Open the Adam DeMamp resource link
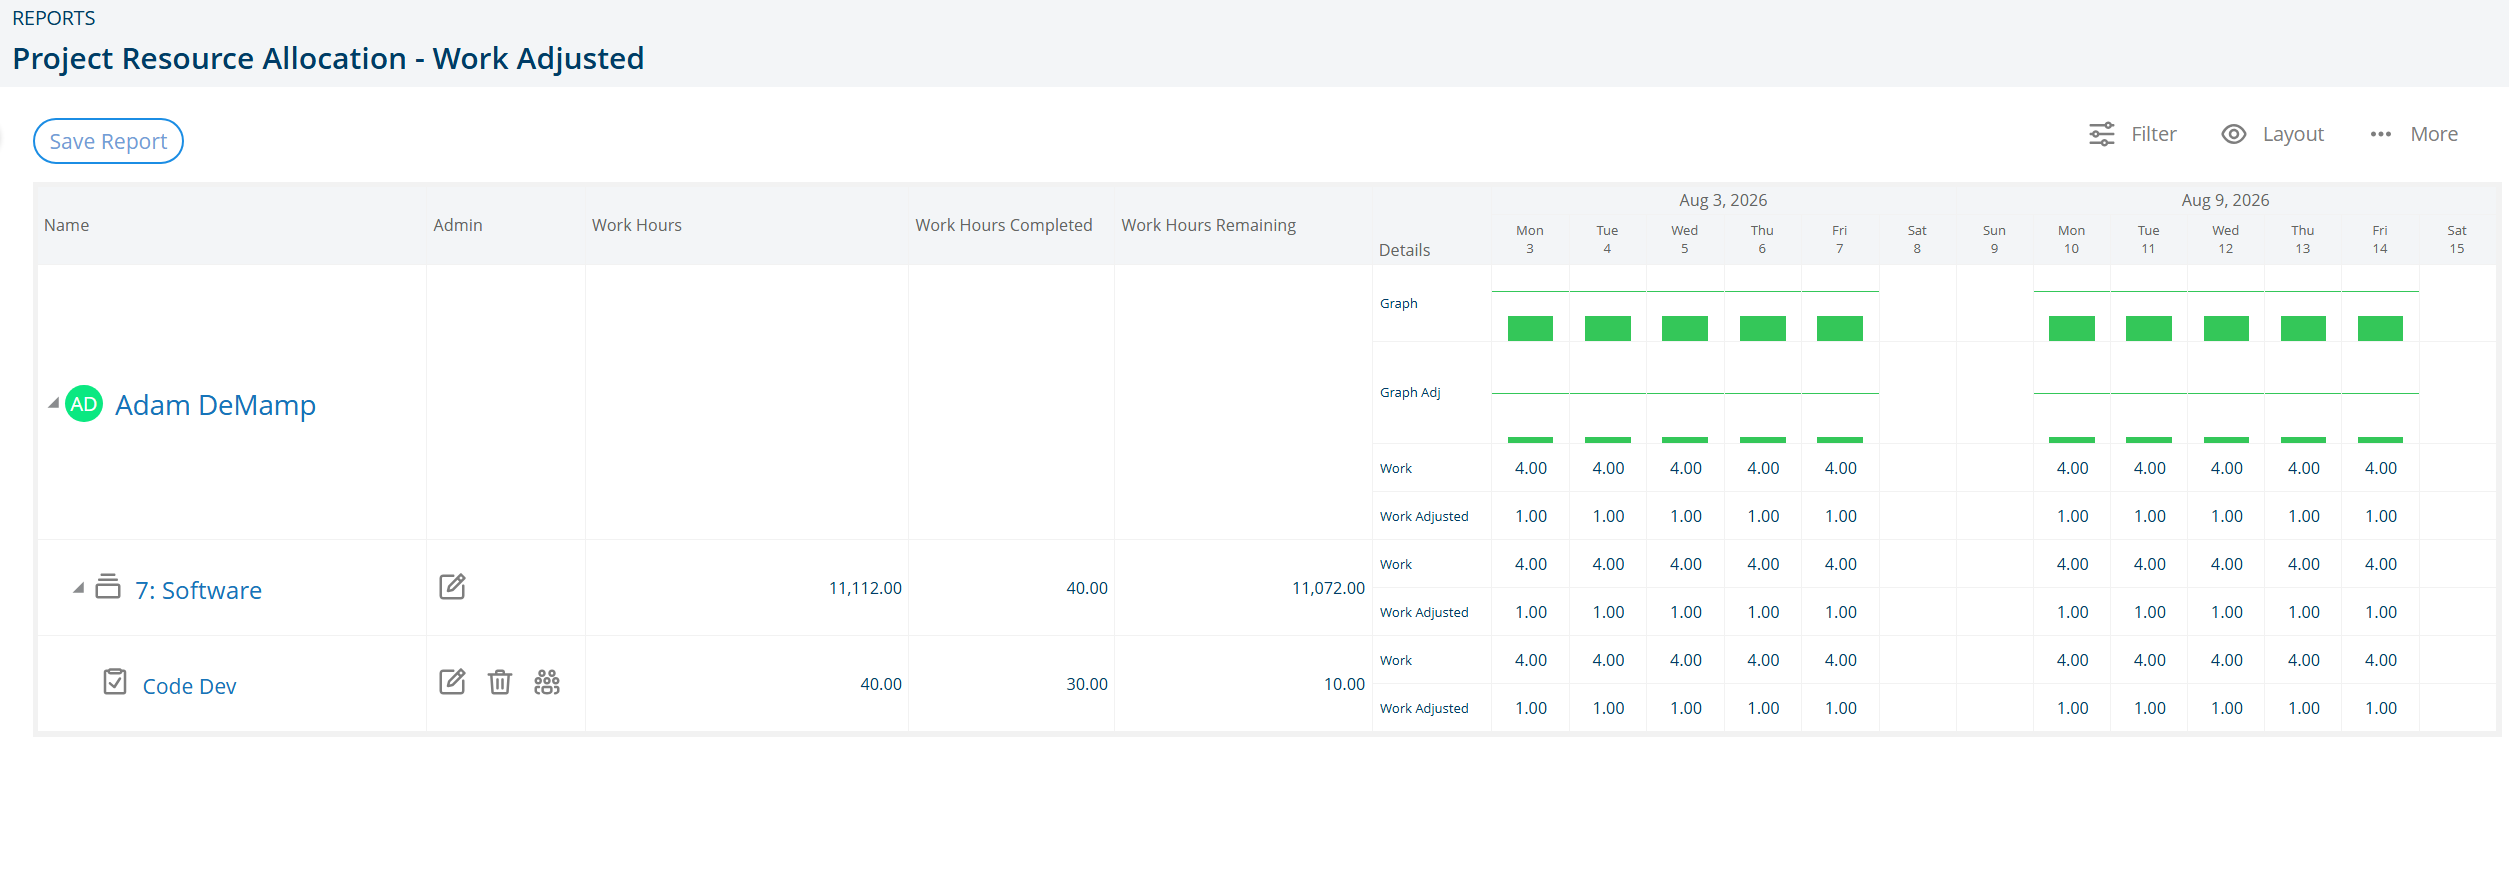 point(215,405)
